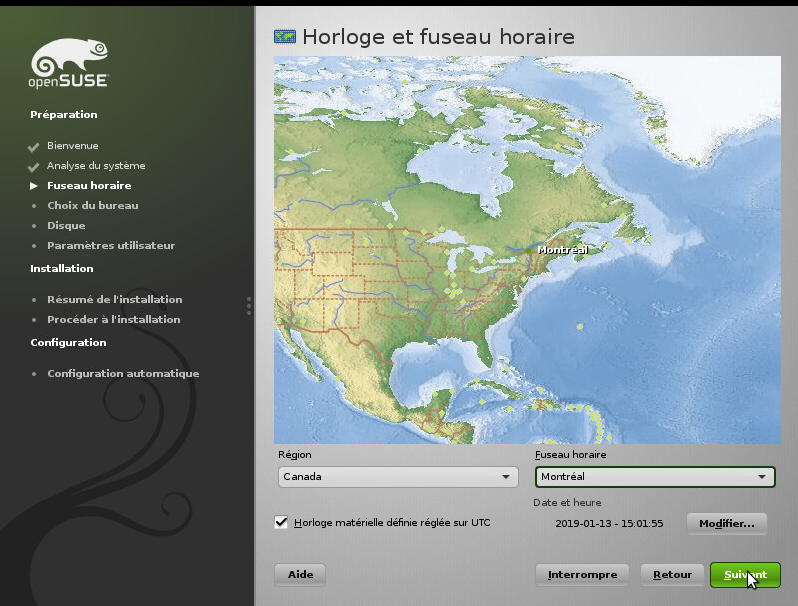Open the Région dropdown showing Canada
The image size is (798, 606).
coord(397,477)
